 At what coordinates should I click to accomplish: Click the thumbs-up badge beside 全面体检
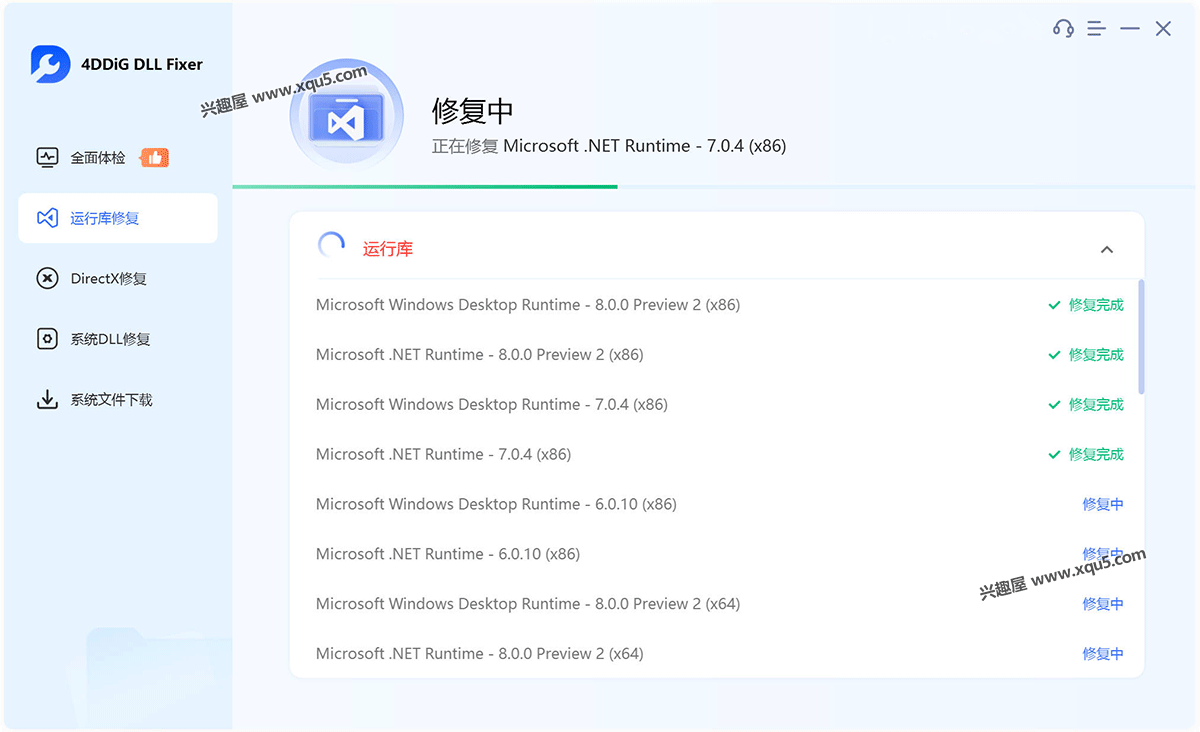coord(154,157)
